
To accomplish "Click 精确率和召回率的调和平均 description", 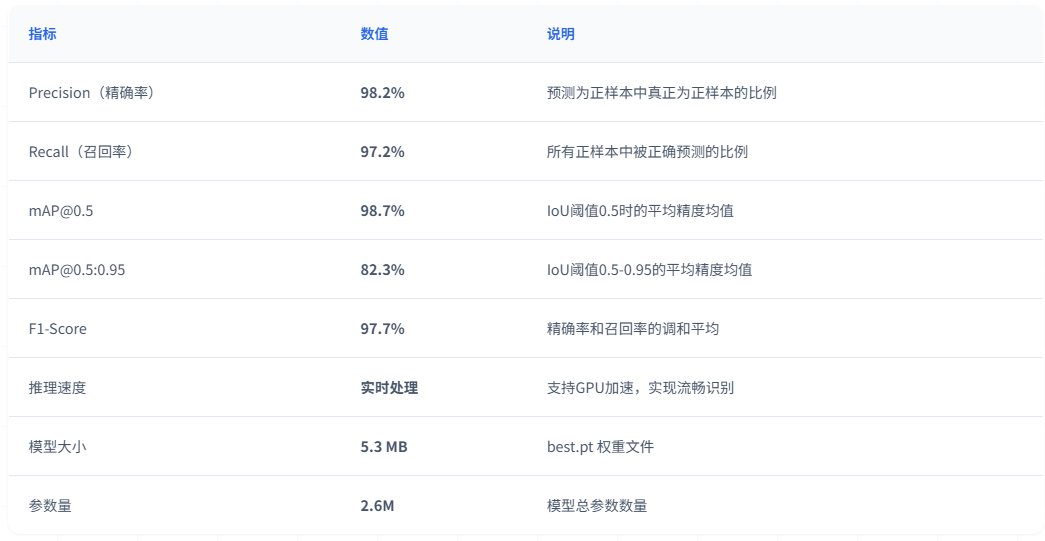I will [x=632, y=329].
